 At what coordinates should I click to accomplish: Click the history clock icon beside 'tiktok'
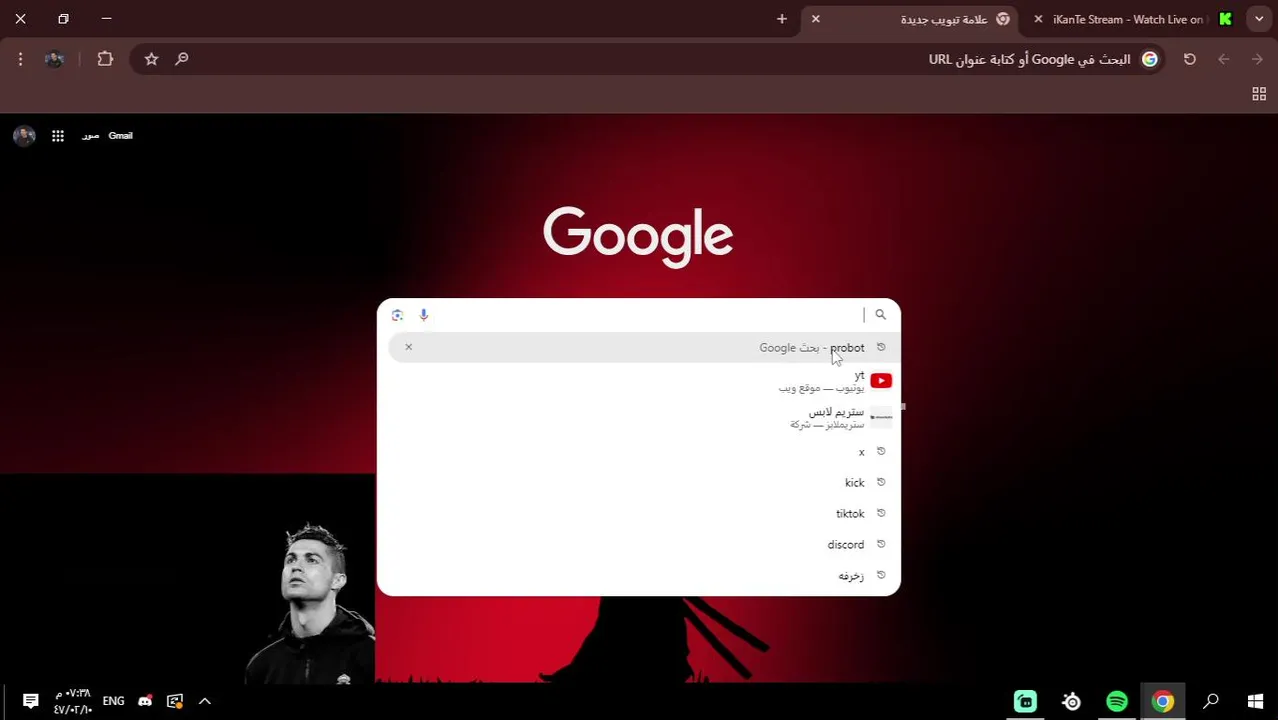click(881, 513)
